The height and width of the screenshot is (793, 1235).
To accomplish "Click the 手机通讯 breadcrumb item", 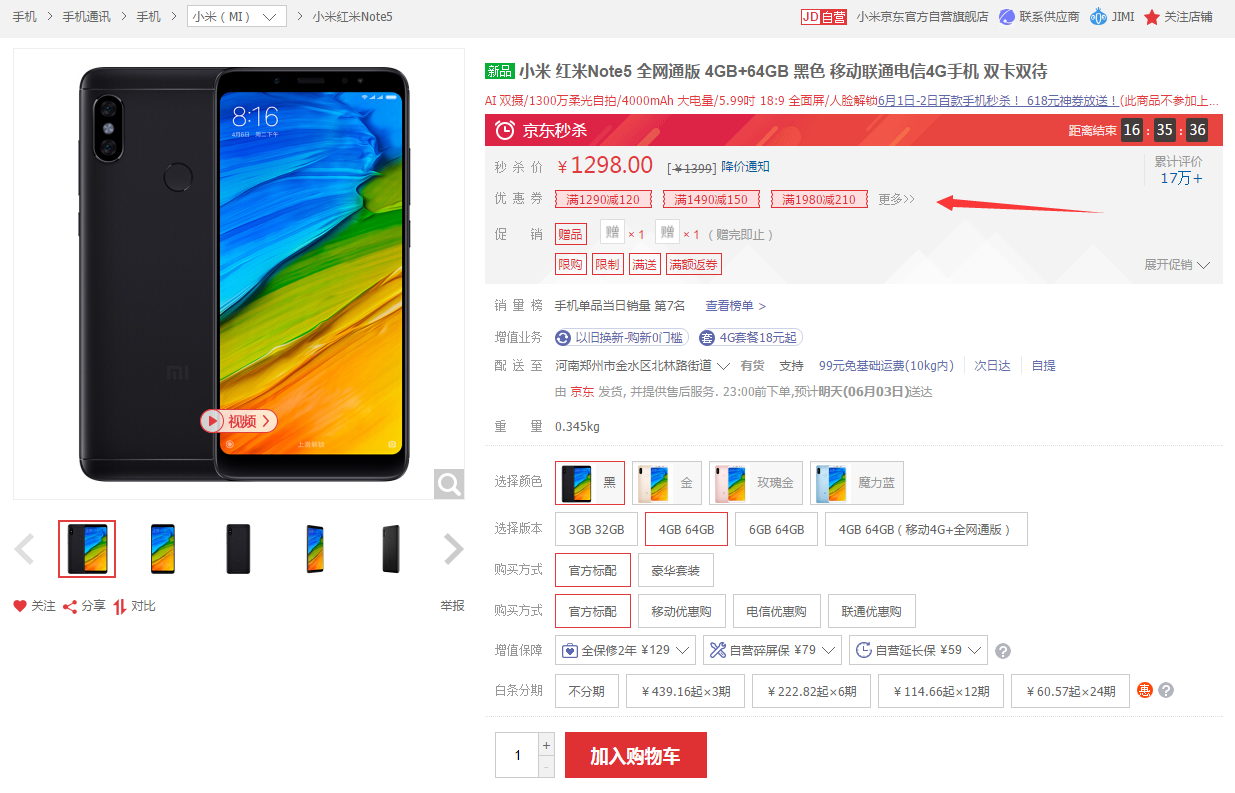I will point(86,17).
